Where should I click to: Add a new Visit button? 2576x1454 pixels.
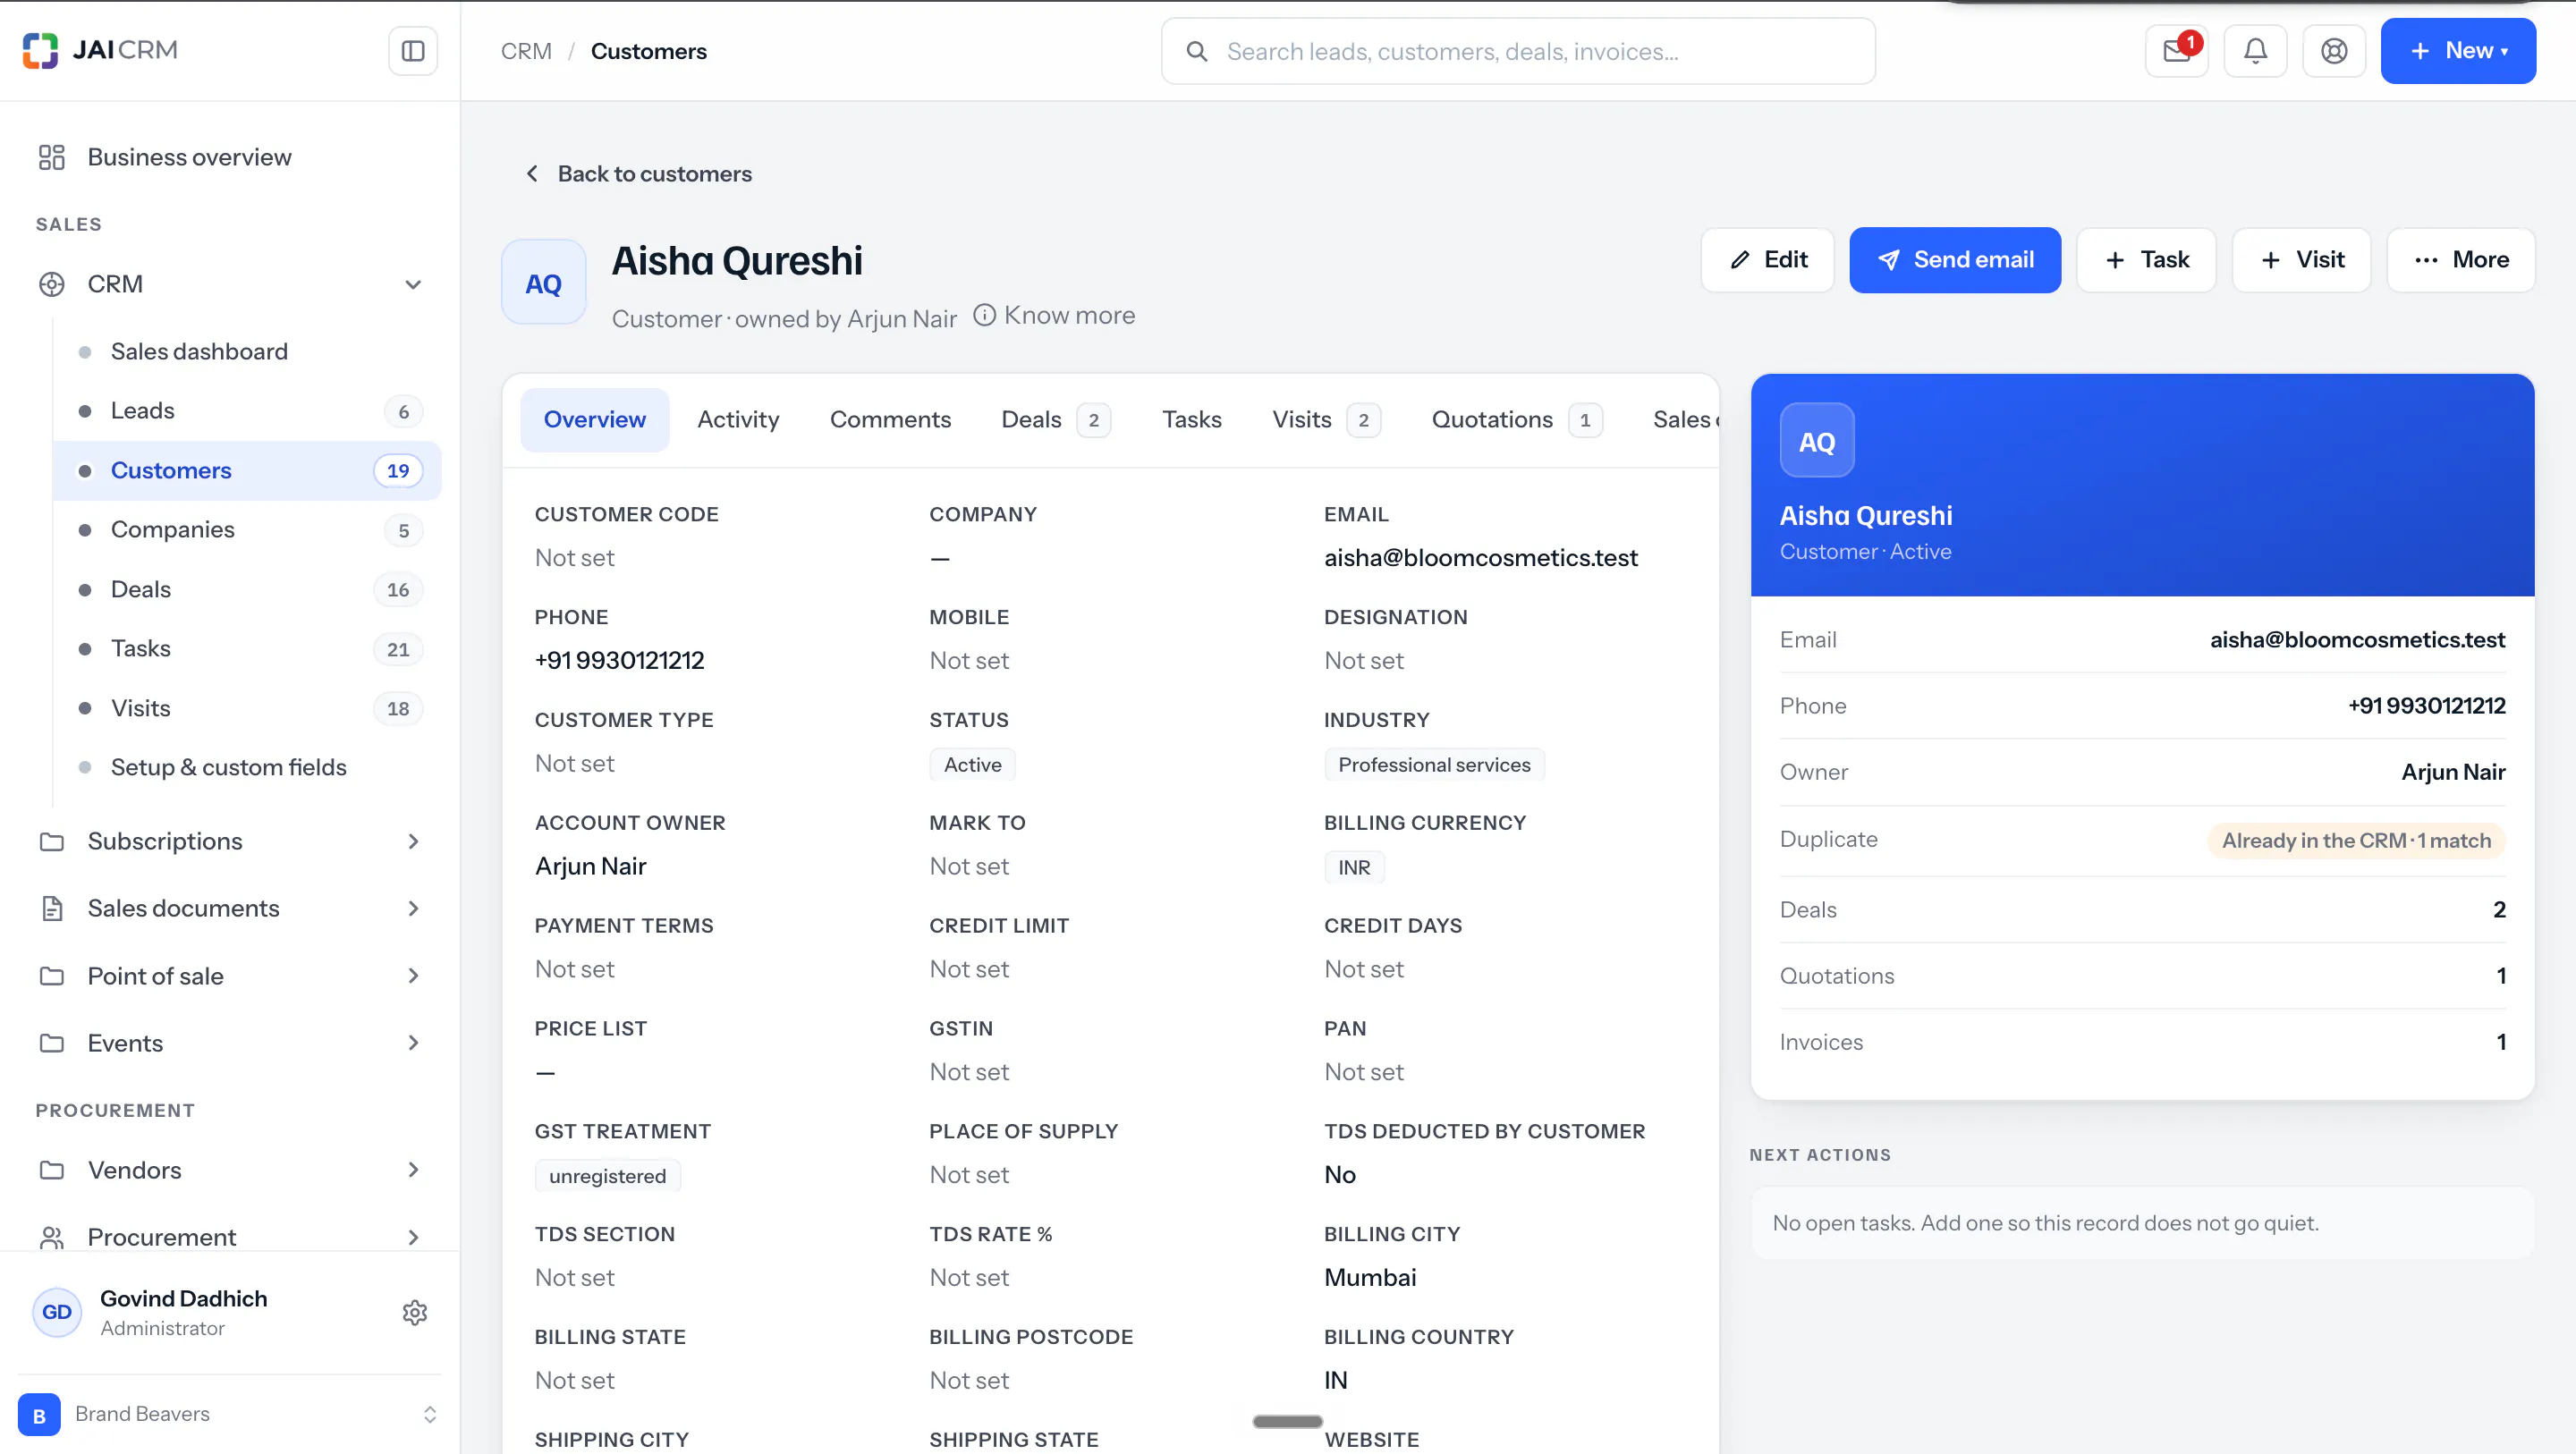click(x=2301, y=260)
